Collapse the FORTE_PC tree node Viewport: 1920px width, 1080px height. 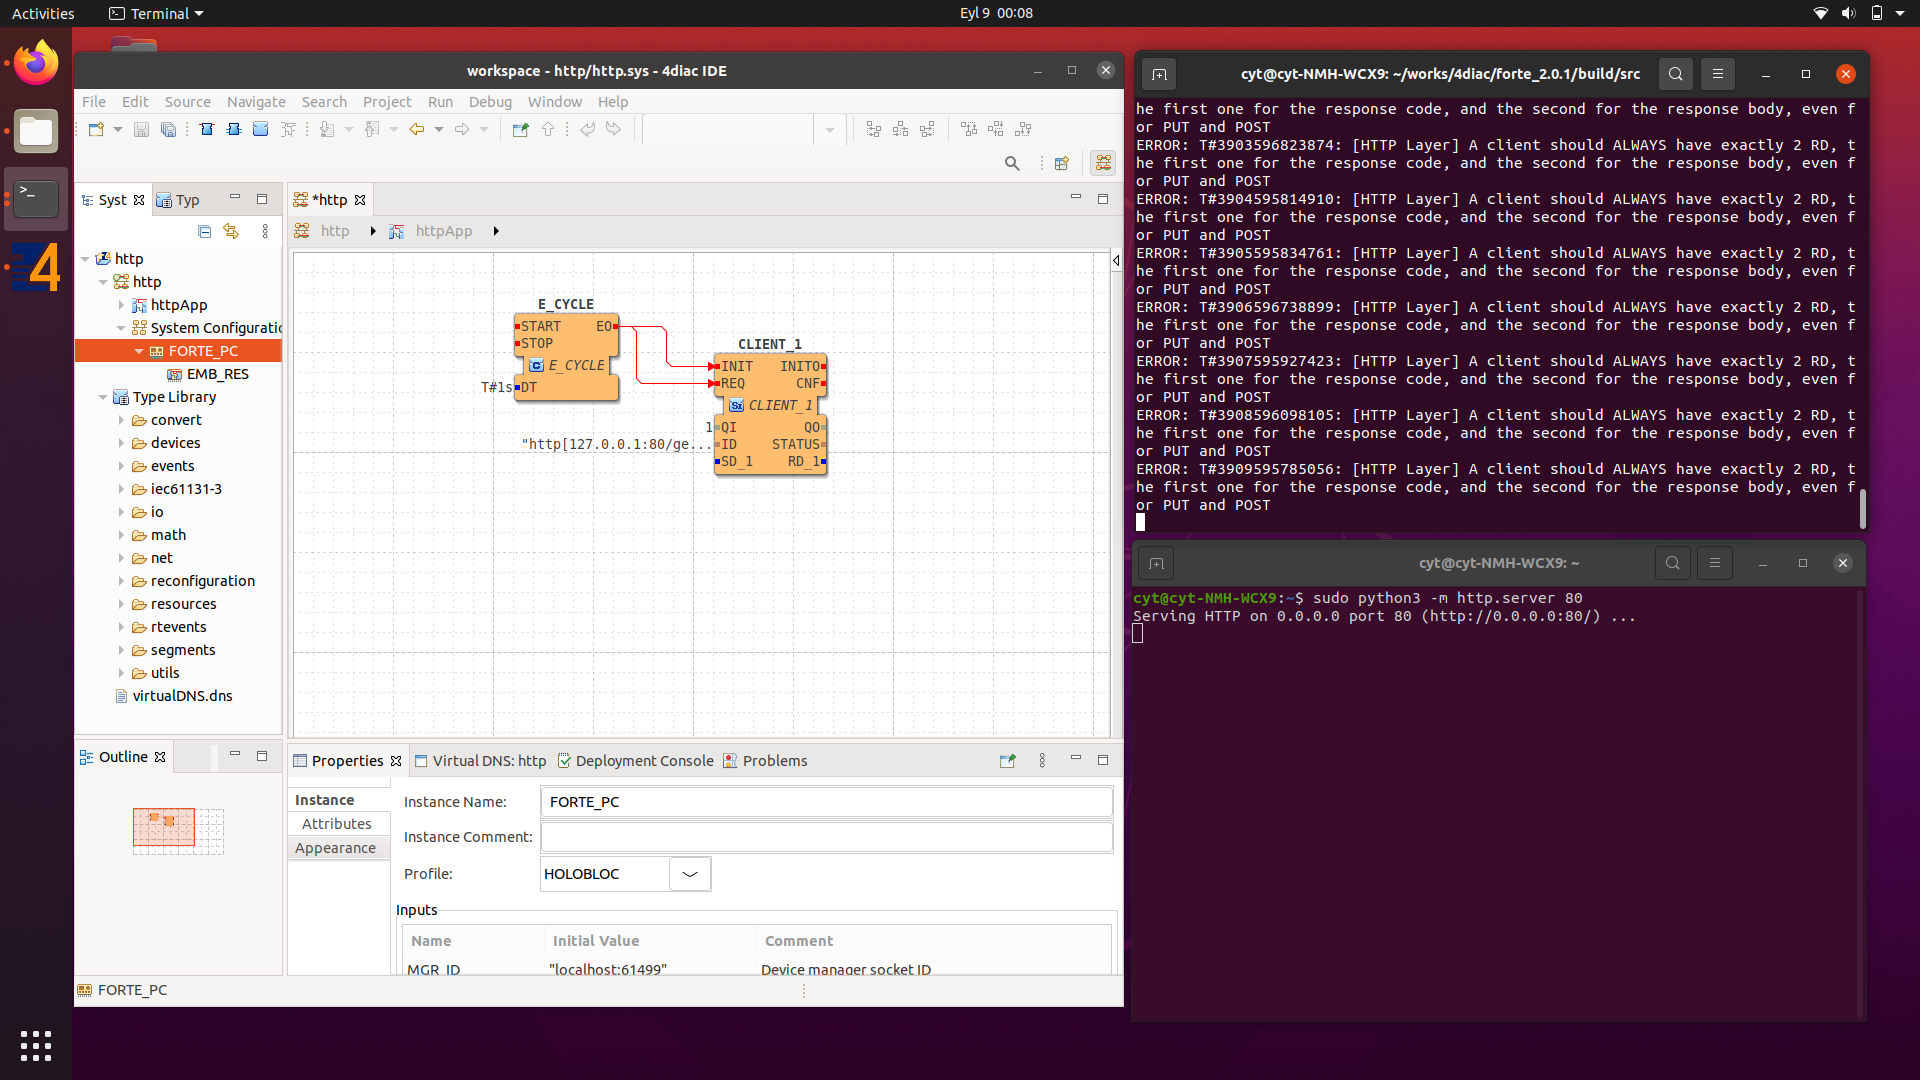pyautogui.click(x=139, y=351)
